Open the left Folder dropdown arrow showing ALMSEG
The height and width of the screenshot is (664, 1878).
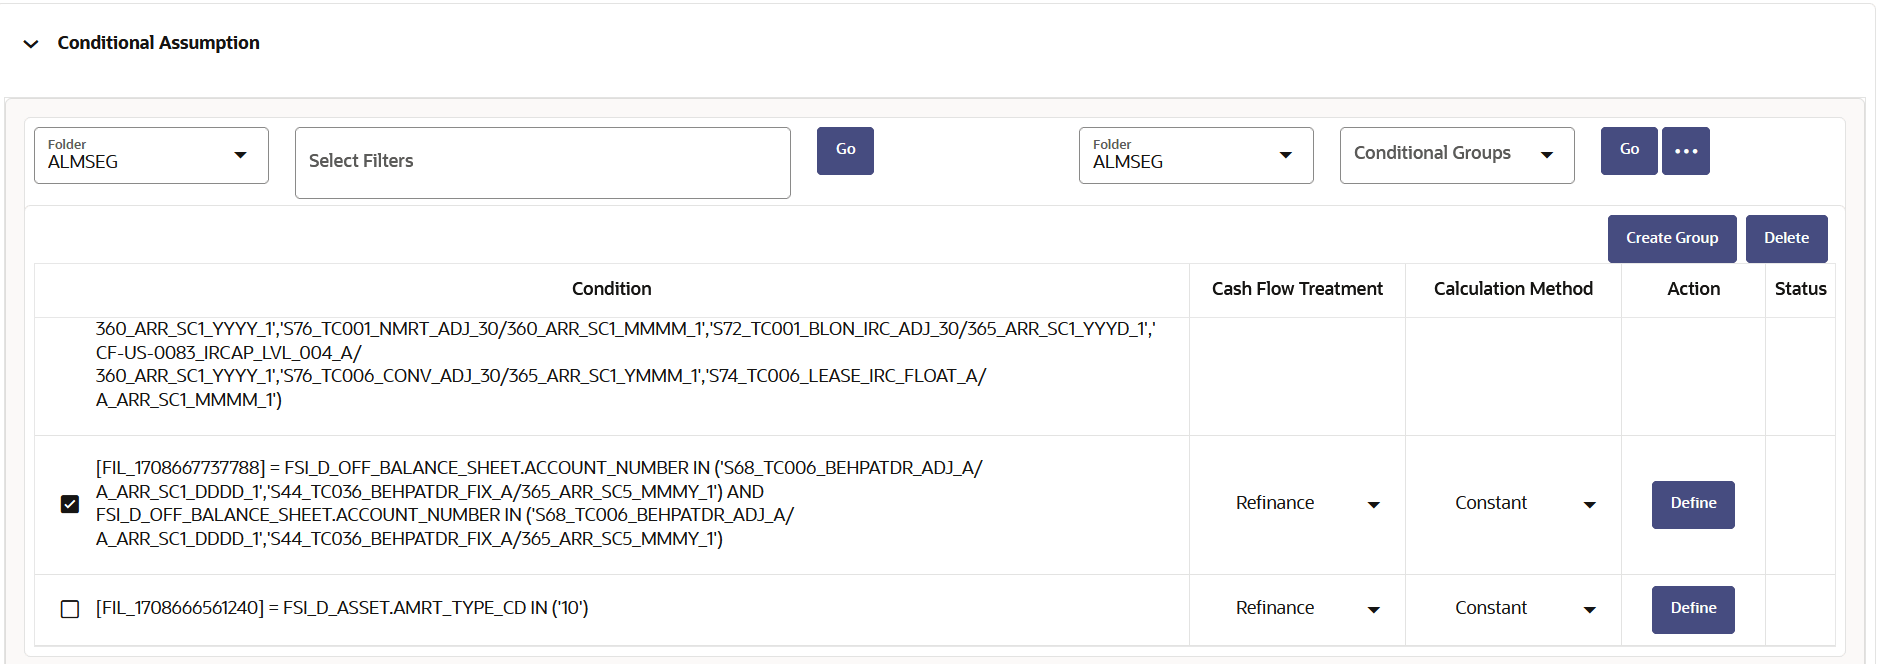click(241, 155)
